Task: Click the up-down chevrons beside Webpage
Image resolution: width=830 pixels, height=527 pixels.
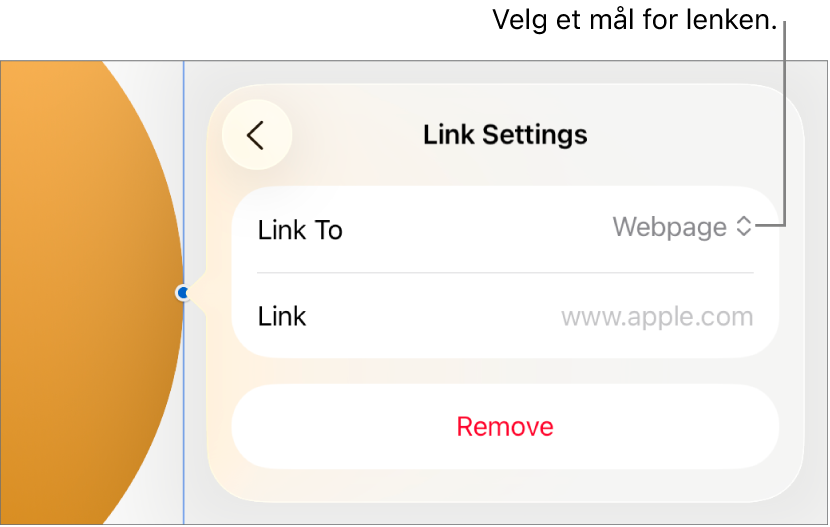Action: click(744, 226)
